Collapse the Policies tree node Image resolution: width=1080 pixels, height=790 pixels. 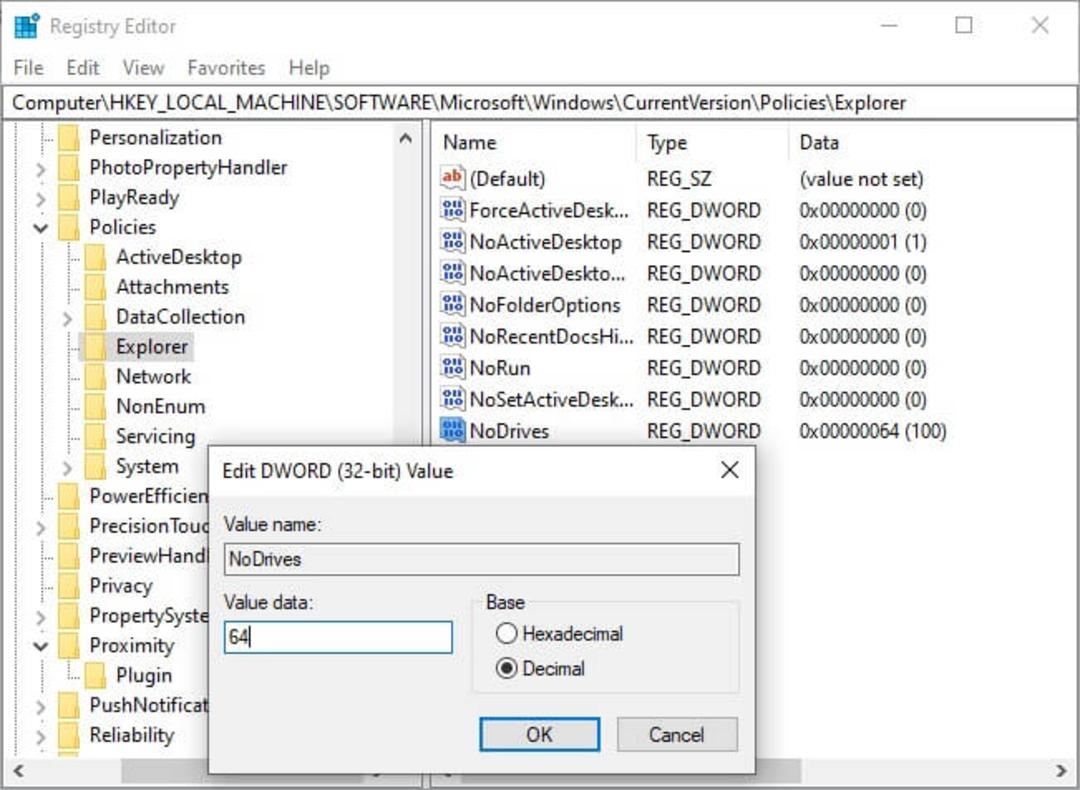coord(41,227)
